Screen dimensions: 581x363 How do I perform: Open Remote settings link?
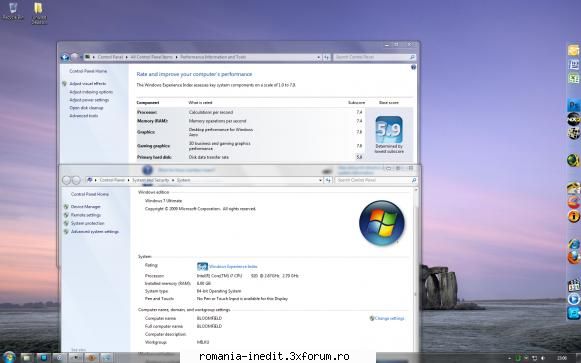click(86, 215)
